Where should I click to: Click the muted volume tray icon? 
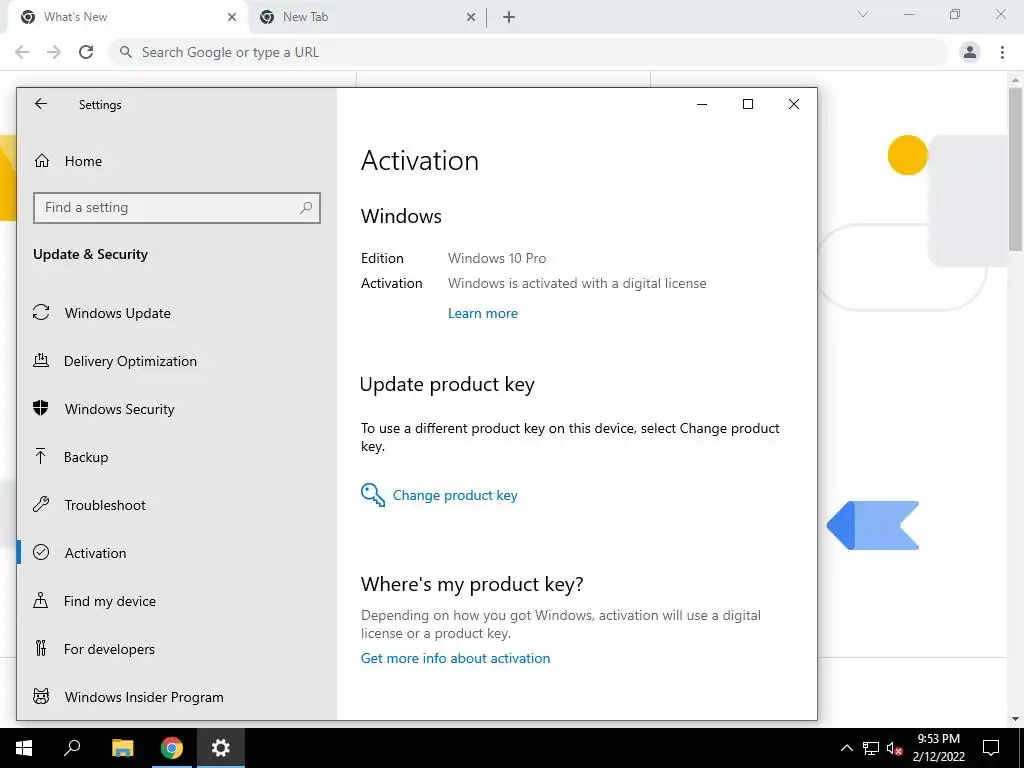pos(895,748)
